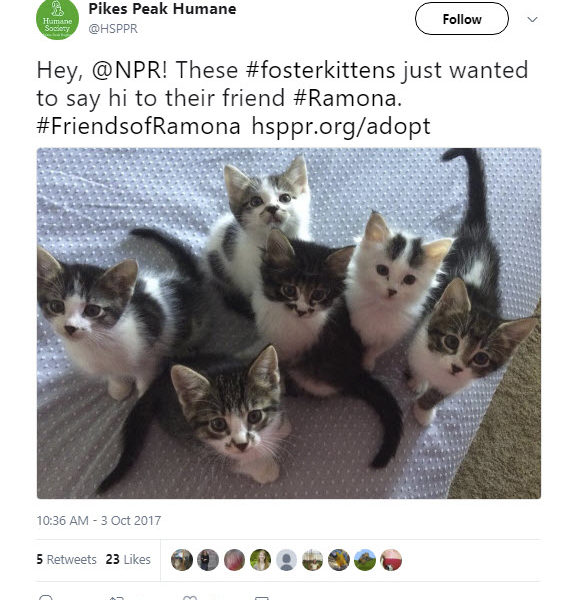Screen dimensions: 571x600
Task: Enlarge the foster kittens photo
Action: (289, 323)
